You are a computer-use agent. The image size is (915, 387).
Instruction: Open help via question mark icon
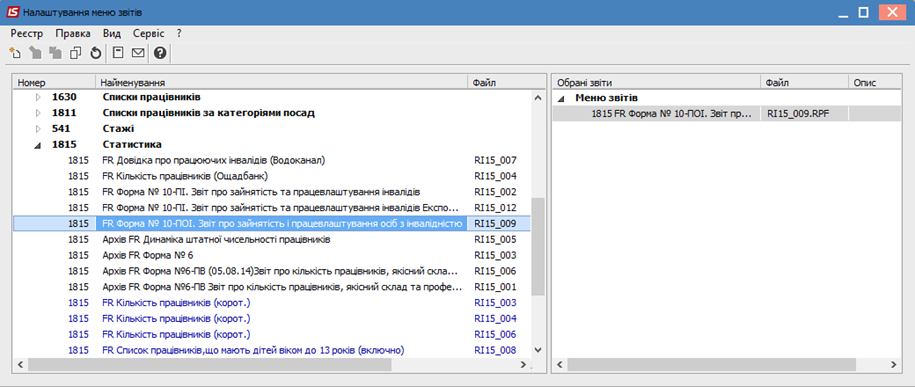160,53
